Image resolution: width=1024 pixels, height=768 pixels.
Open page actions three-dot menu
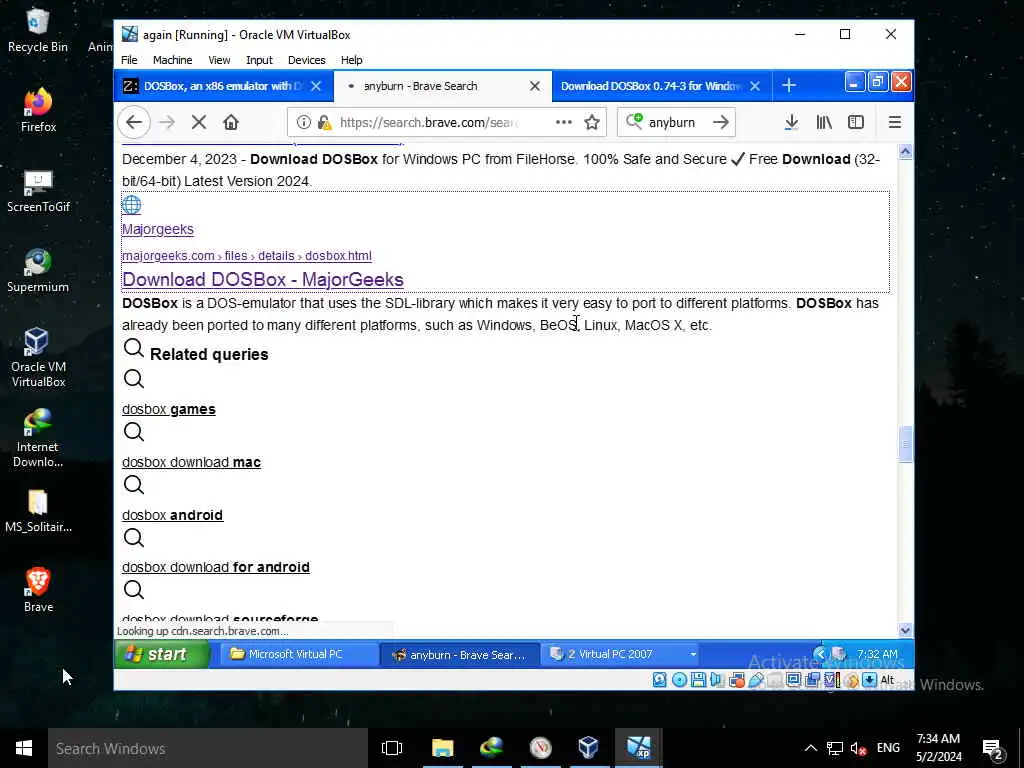pyautogui.click(x=564, y=122)
